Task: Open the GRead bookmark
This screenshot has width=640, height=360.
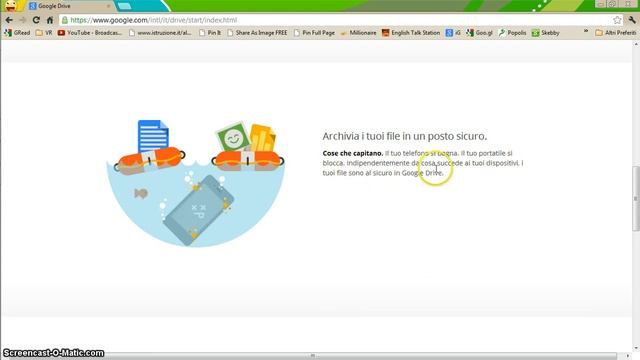Action: pos(17,33)
